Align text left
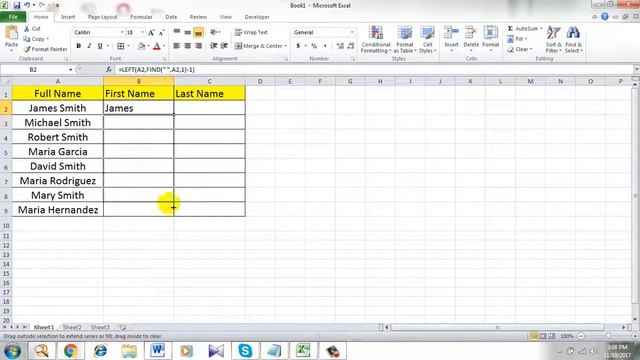640x360 pixels. 177,46
